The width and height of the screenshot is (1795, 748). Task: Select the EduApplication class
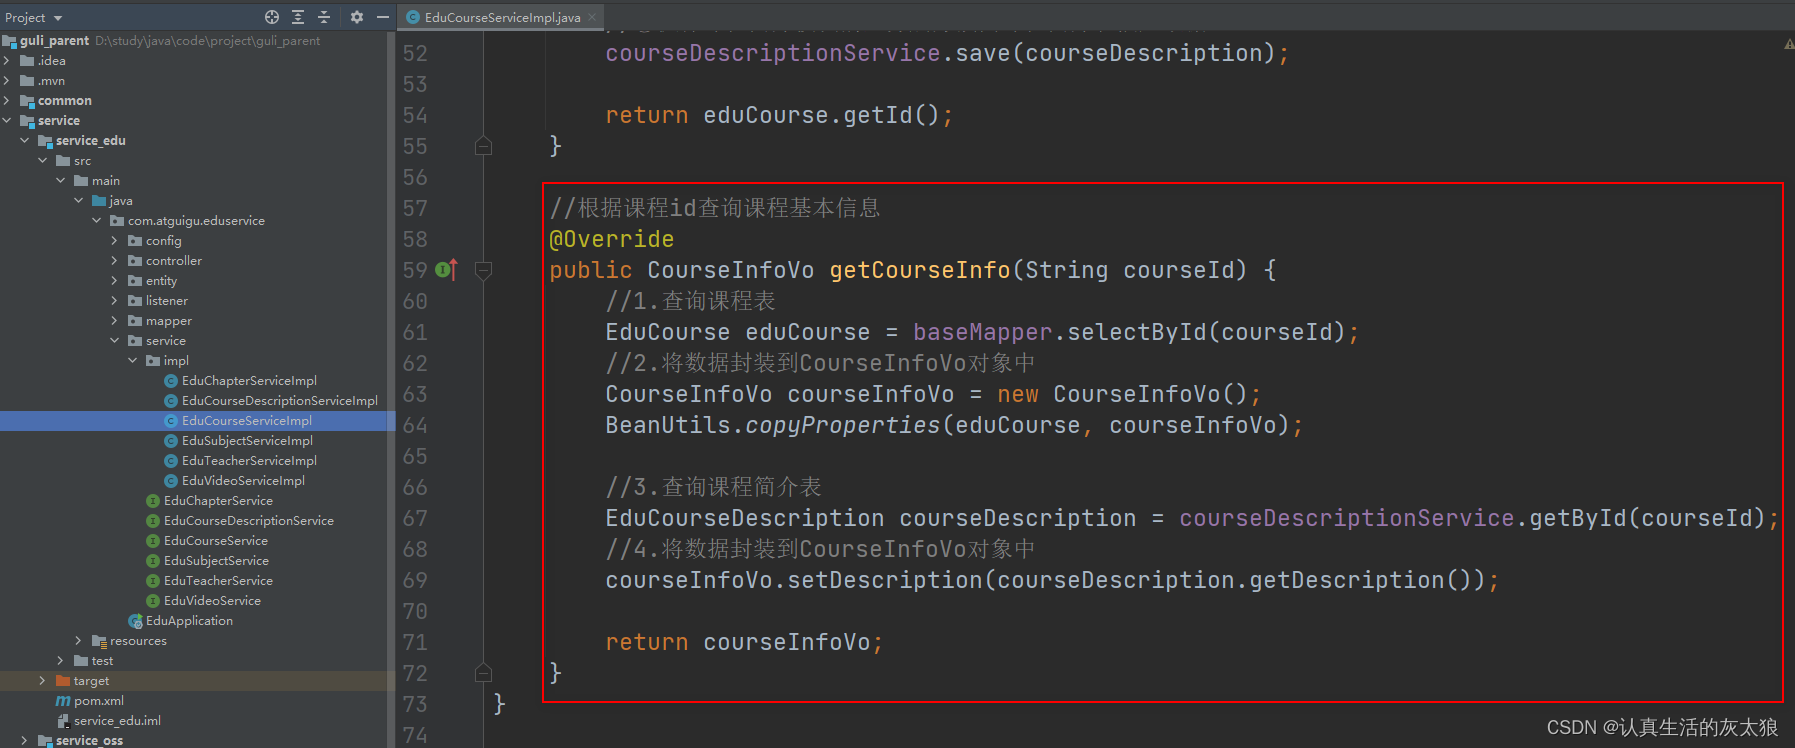[x=189, y=621]
